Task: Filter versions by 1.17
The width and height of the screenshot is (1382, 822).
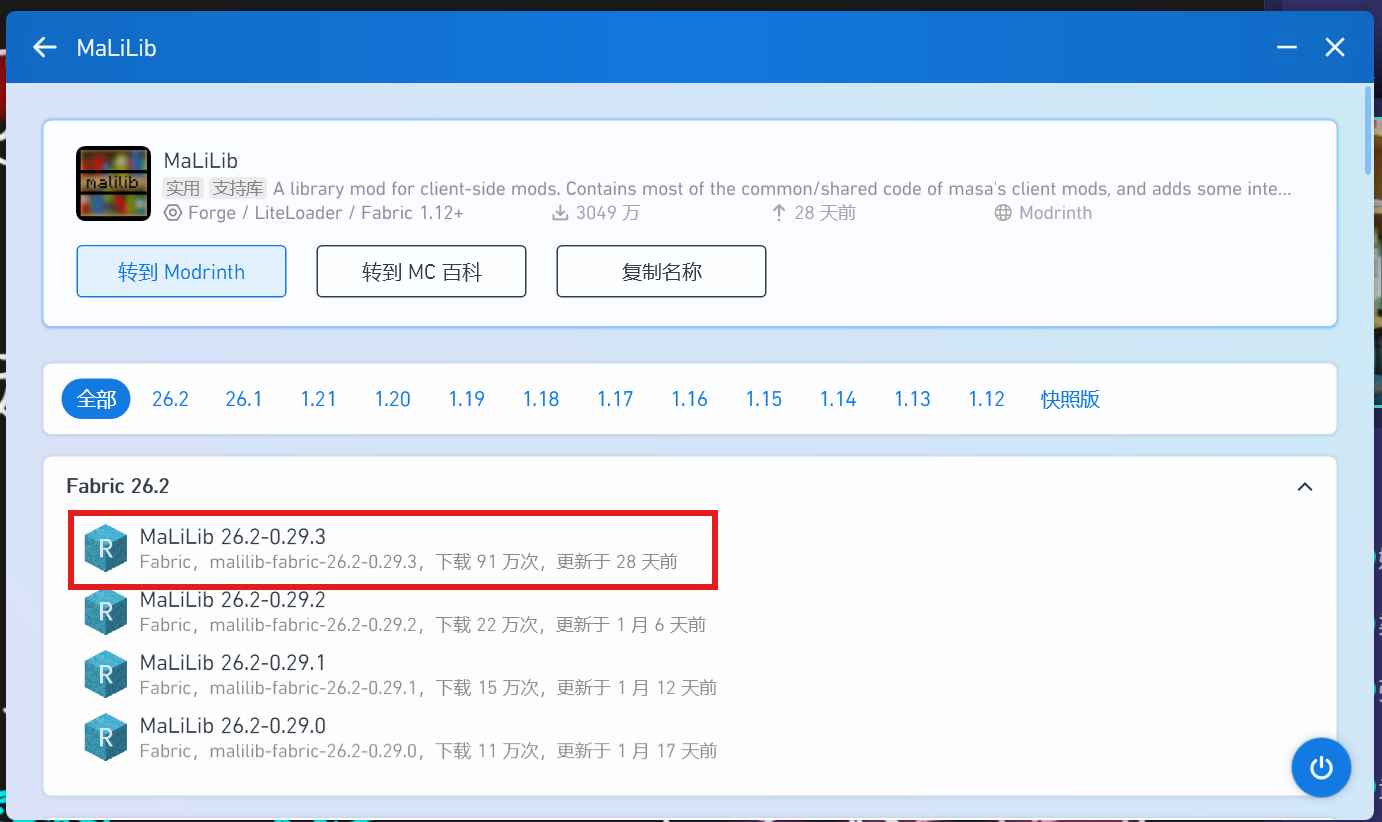Action: tap(615, 399)
